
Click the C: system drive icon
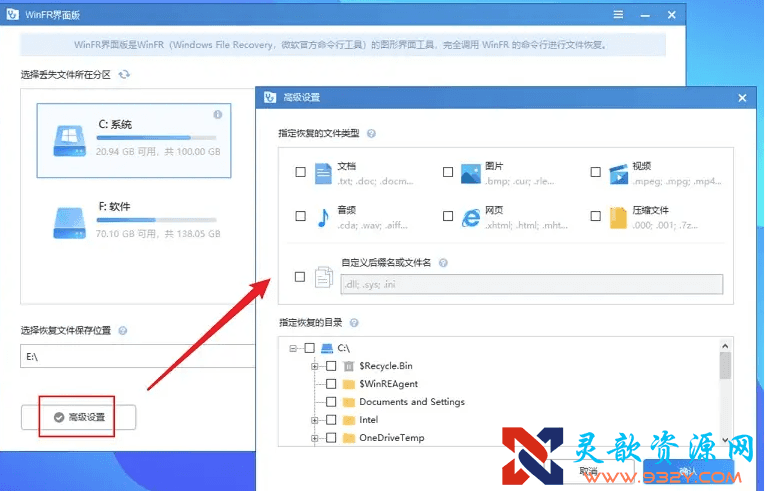(70, 142)
